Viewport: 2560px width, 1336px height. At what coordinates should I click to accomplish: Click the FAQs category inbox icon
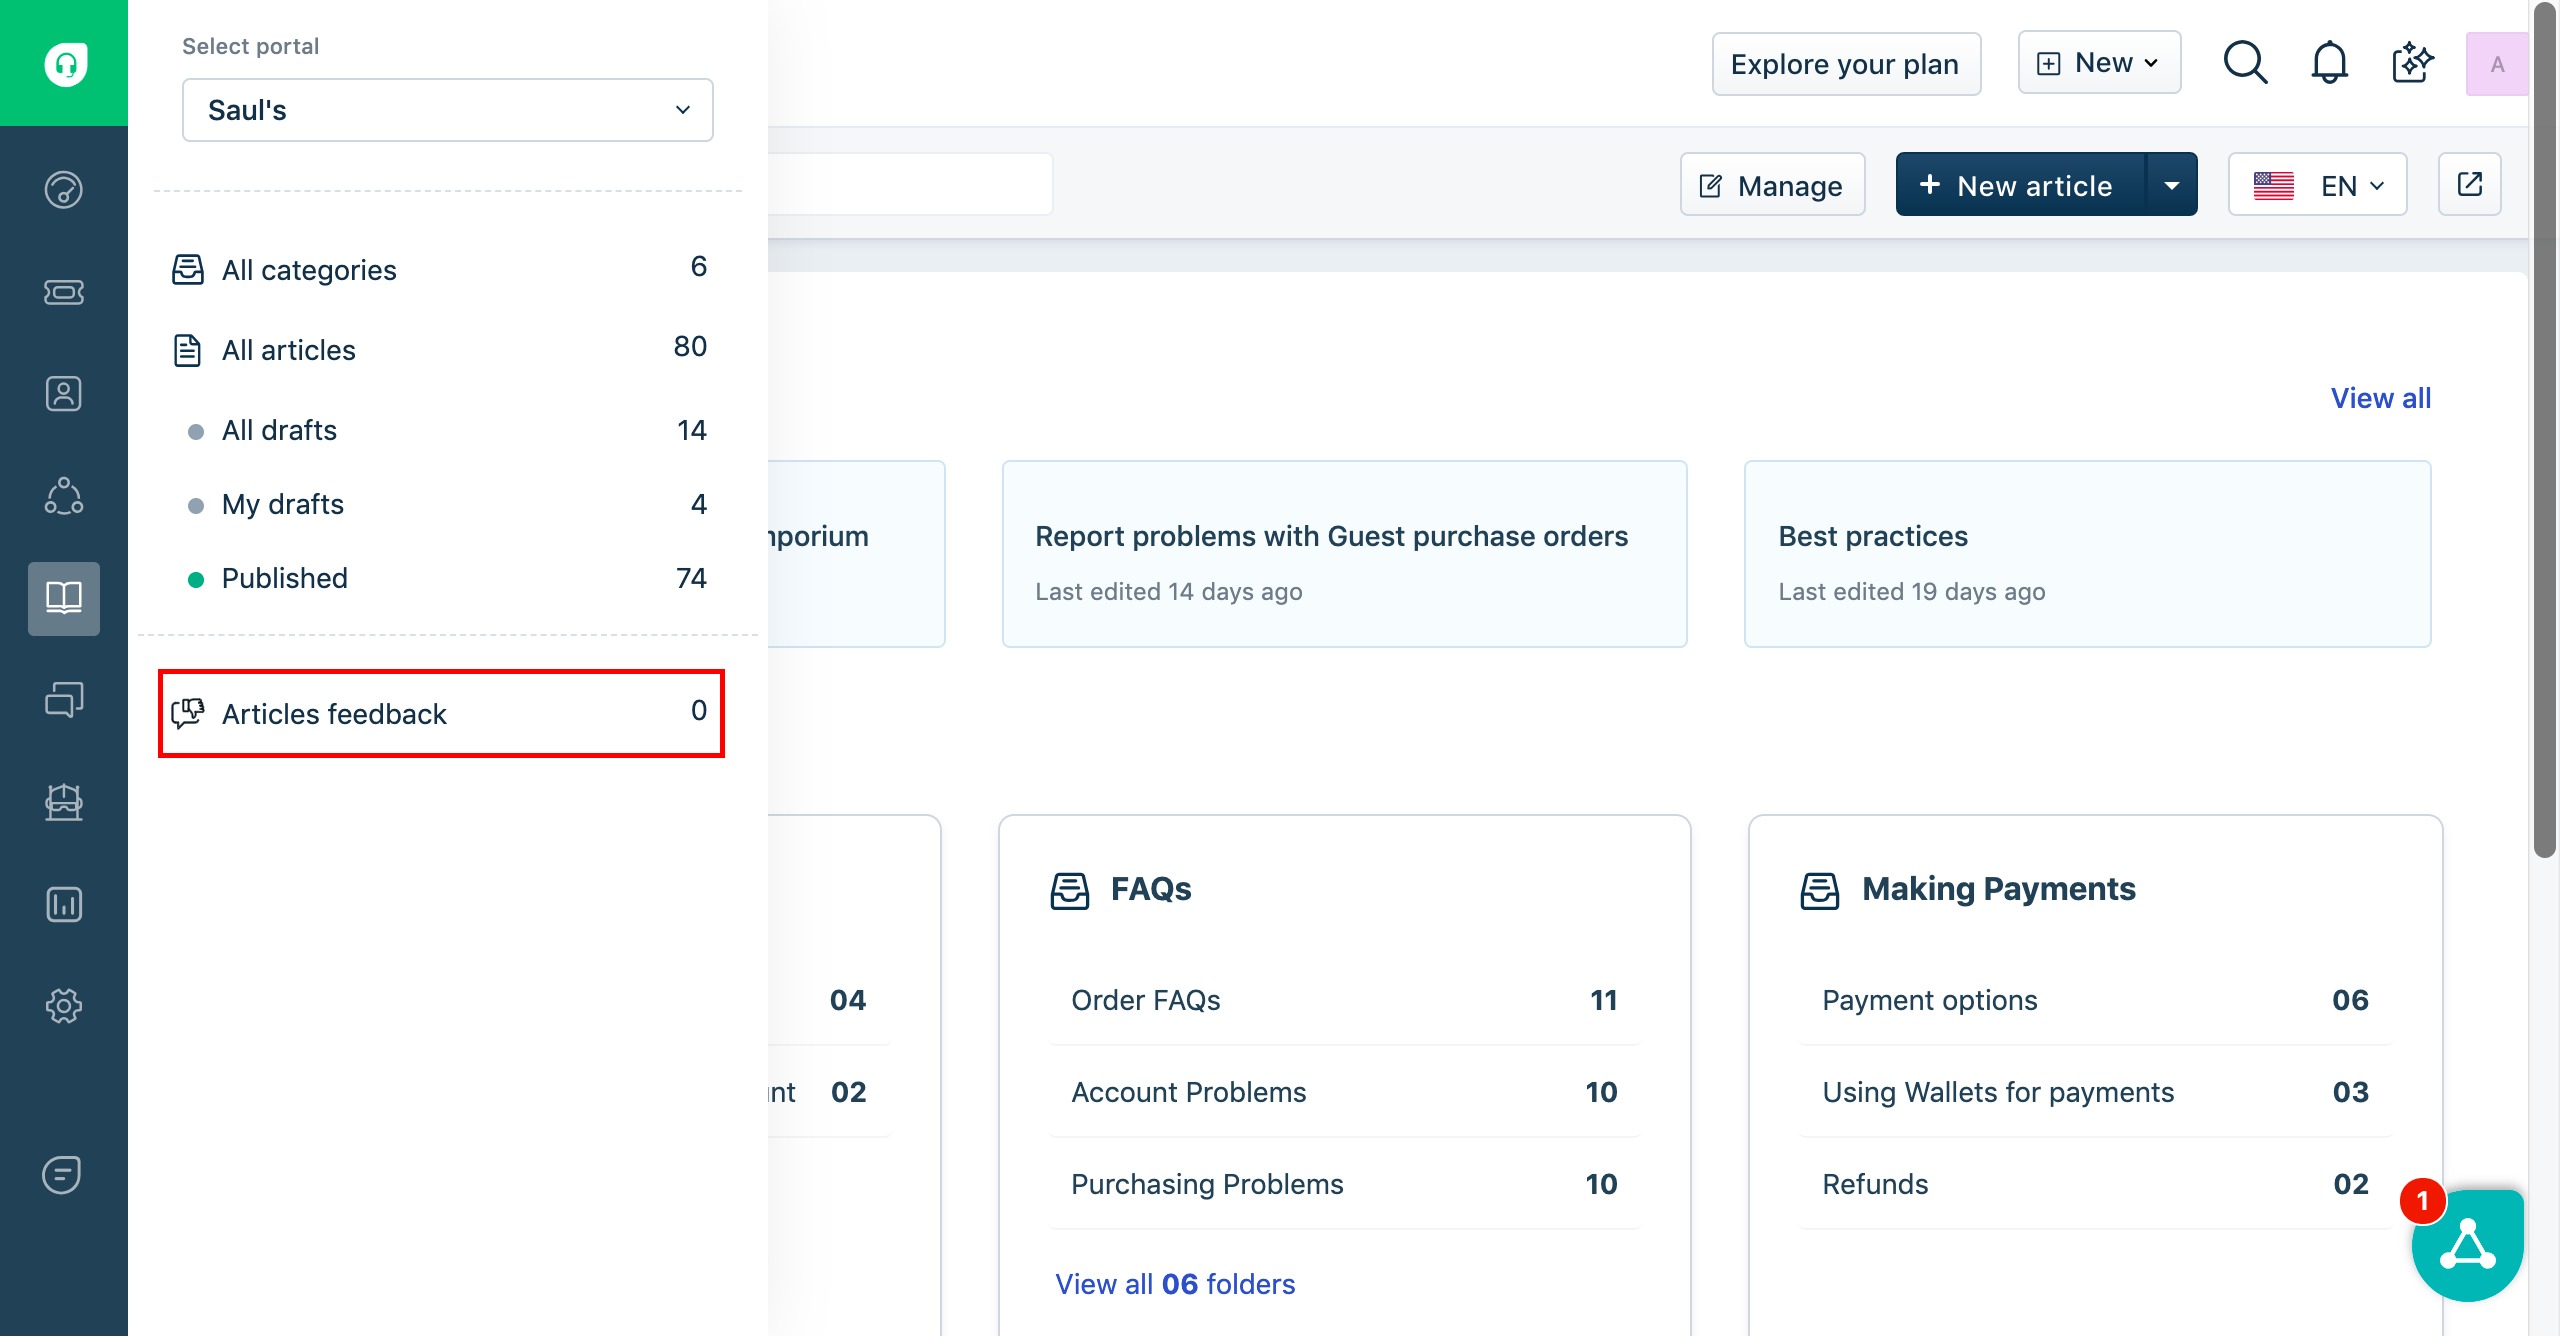[1070, 889]
